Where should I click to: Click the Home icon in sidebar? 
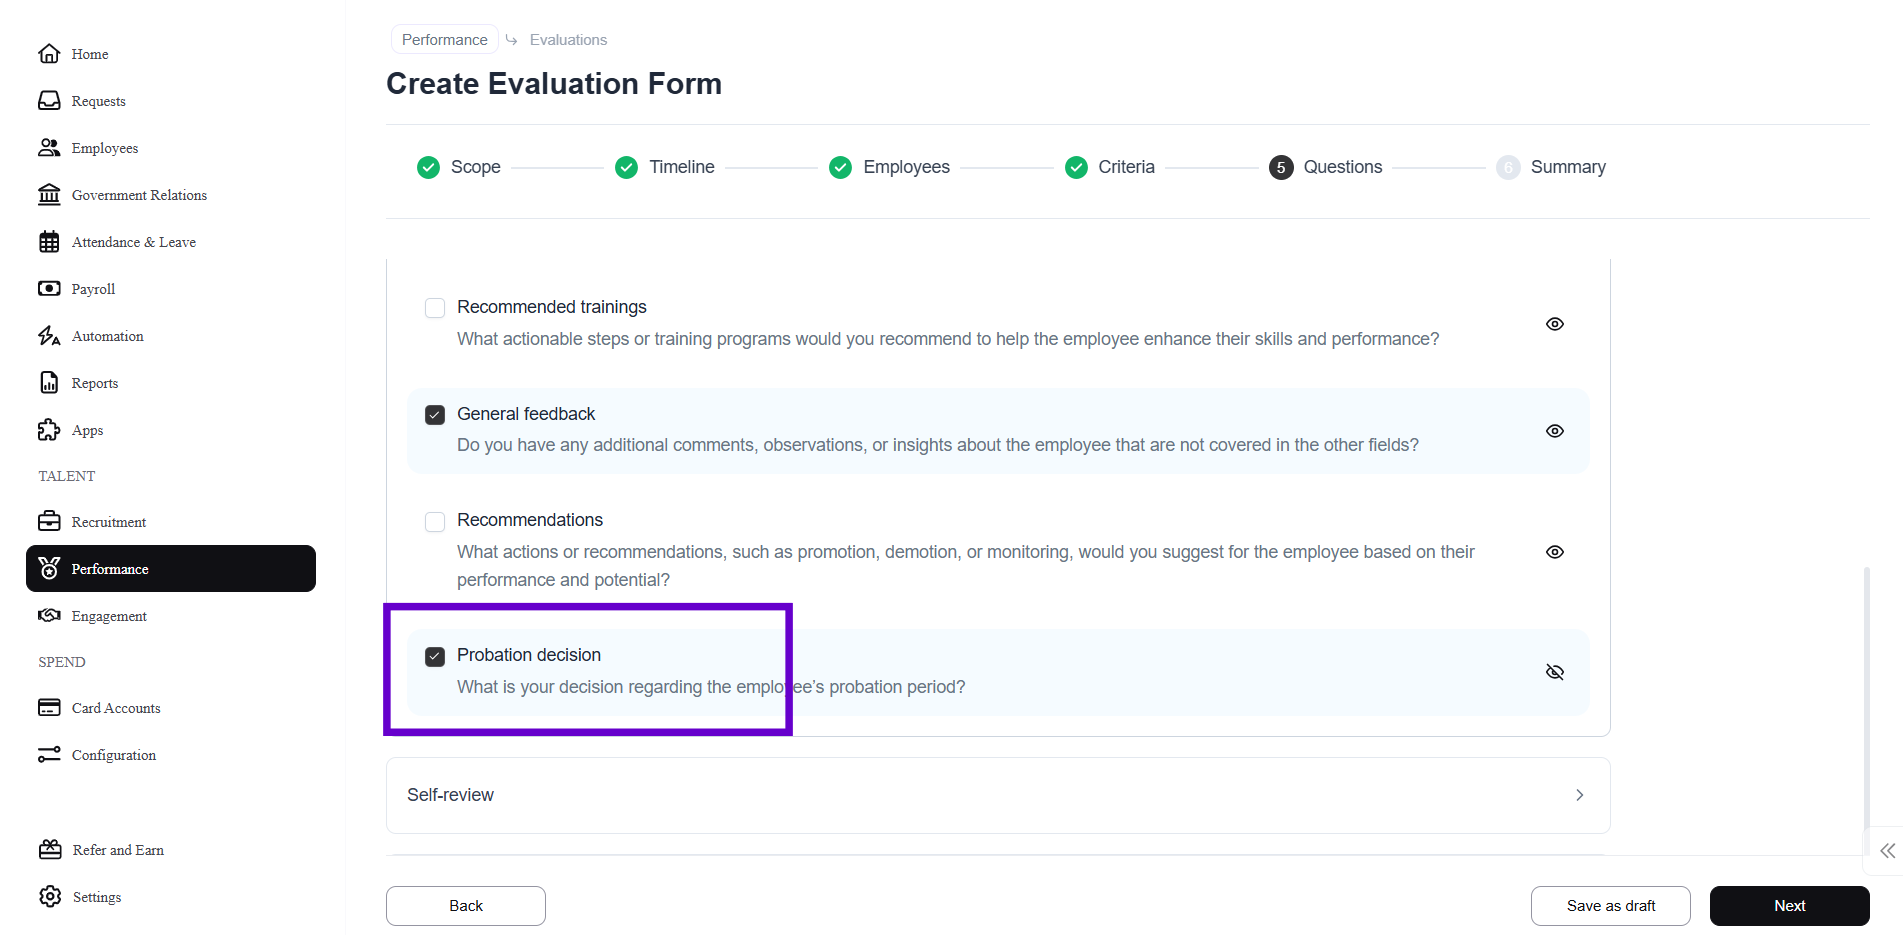49,54
